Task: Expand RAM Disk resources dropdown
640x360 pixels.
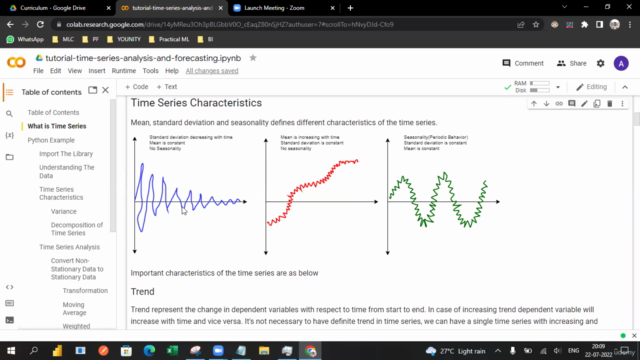Action: (x=558, y=87)
